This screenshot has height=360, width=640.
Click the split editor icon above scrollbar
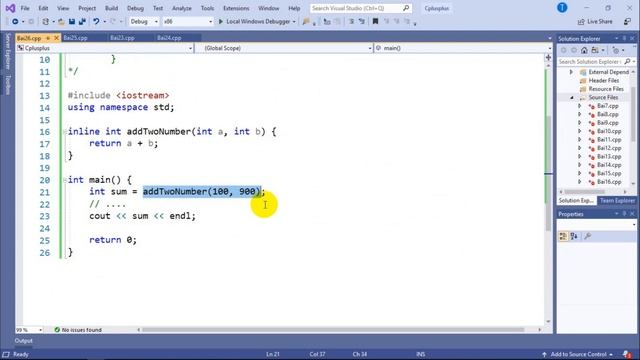point(548,58)
